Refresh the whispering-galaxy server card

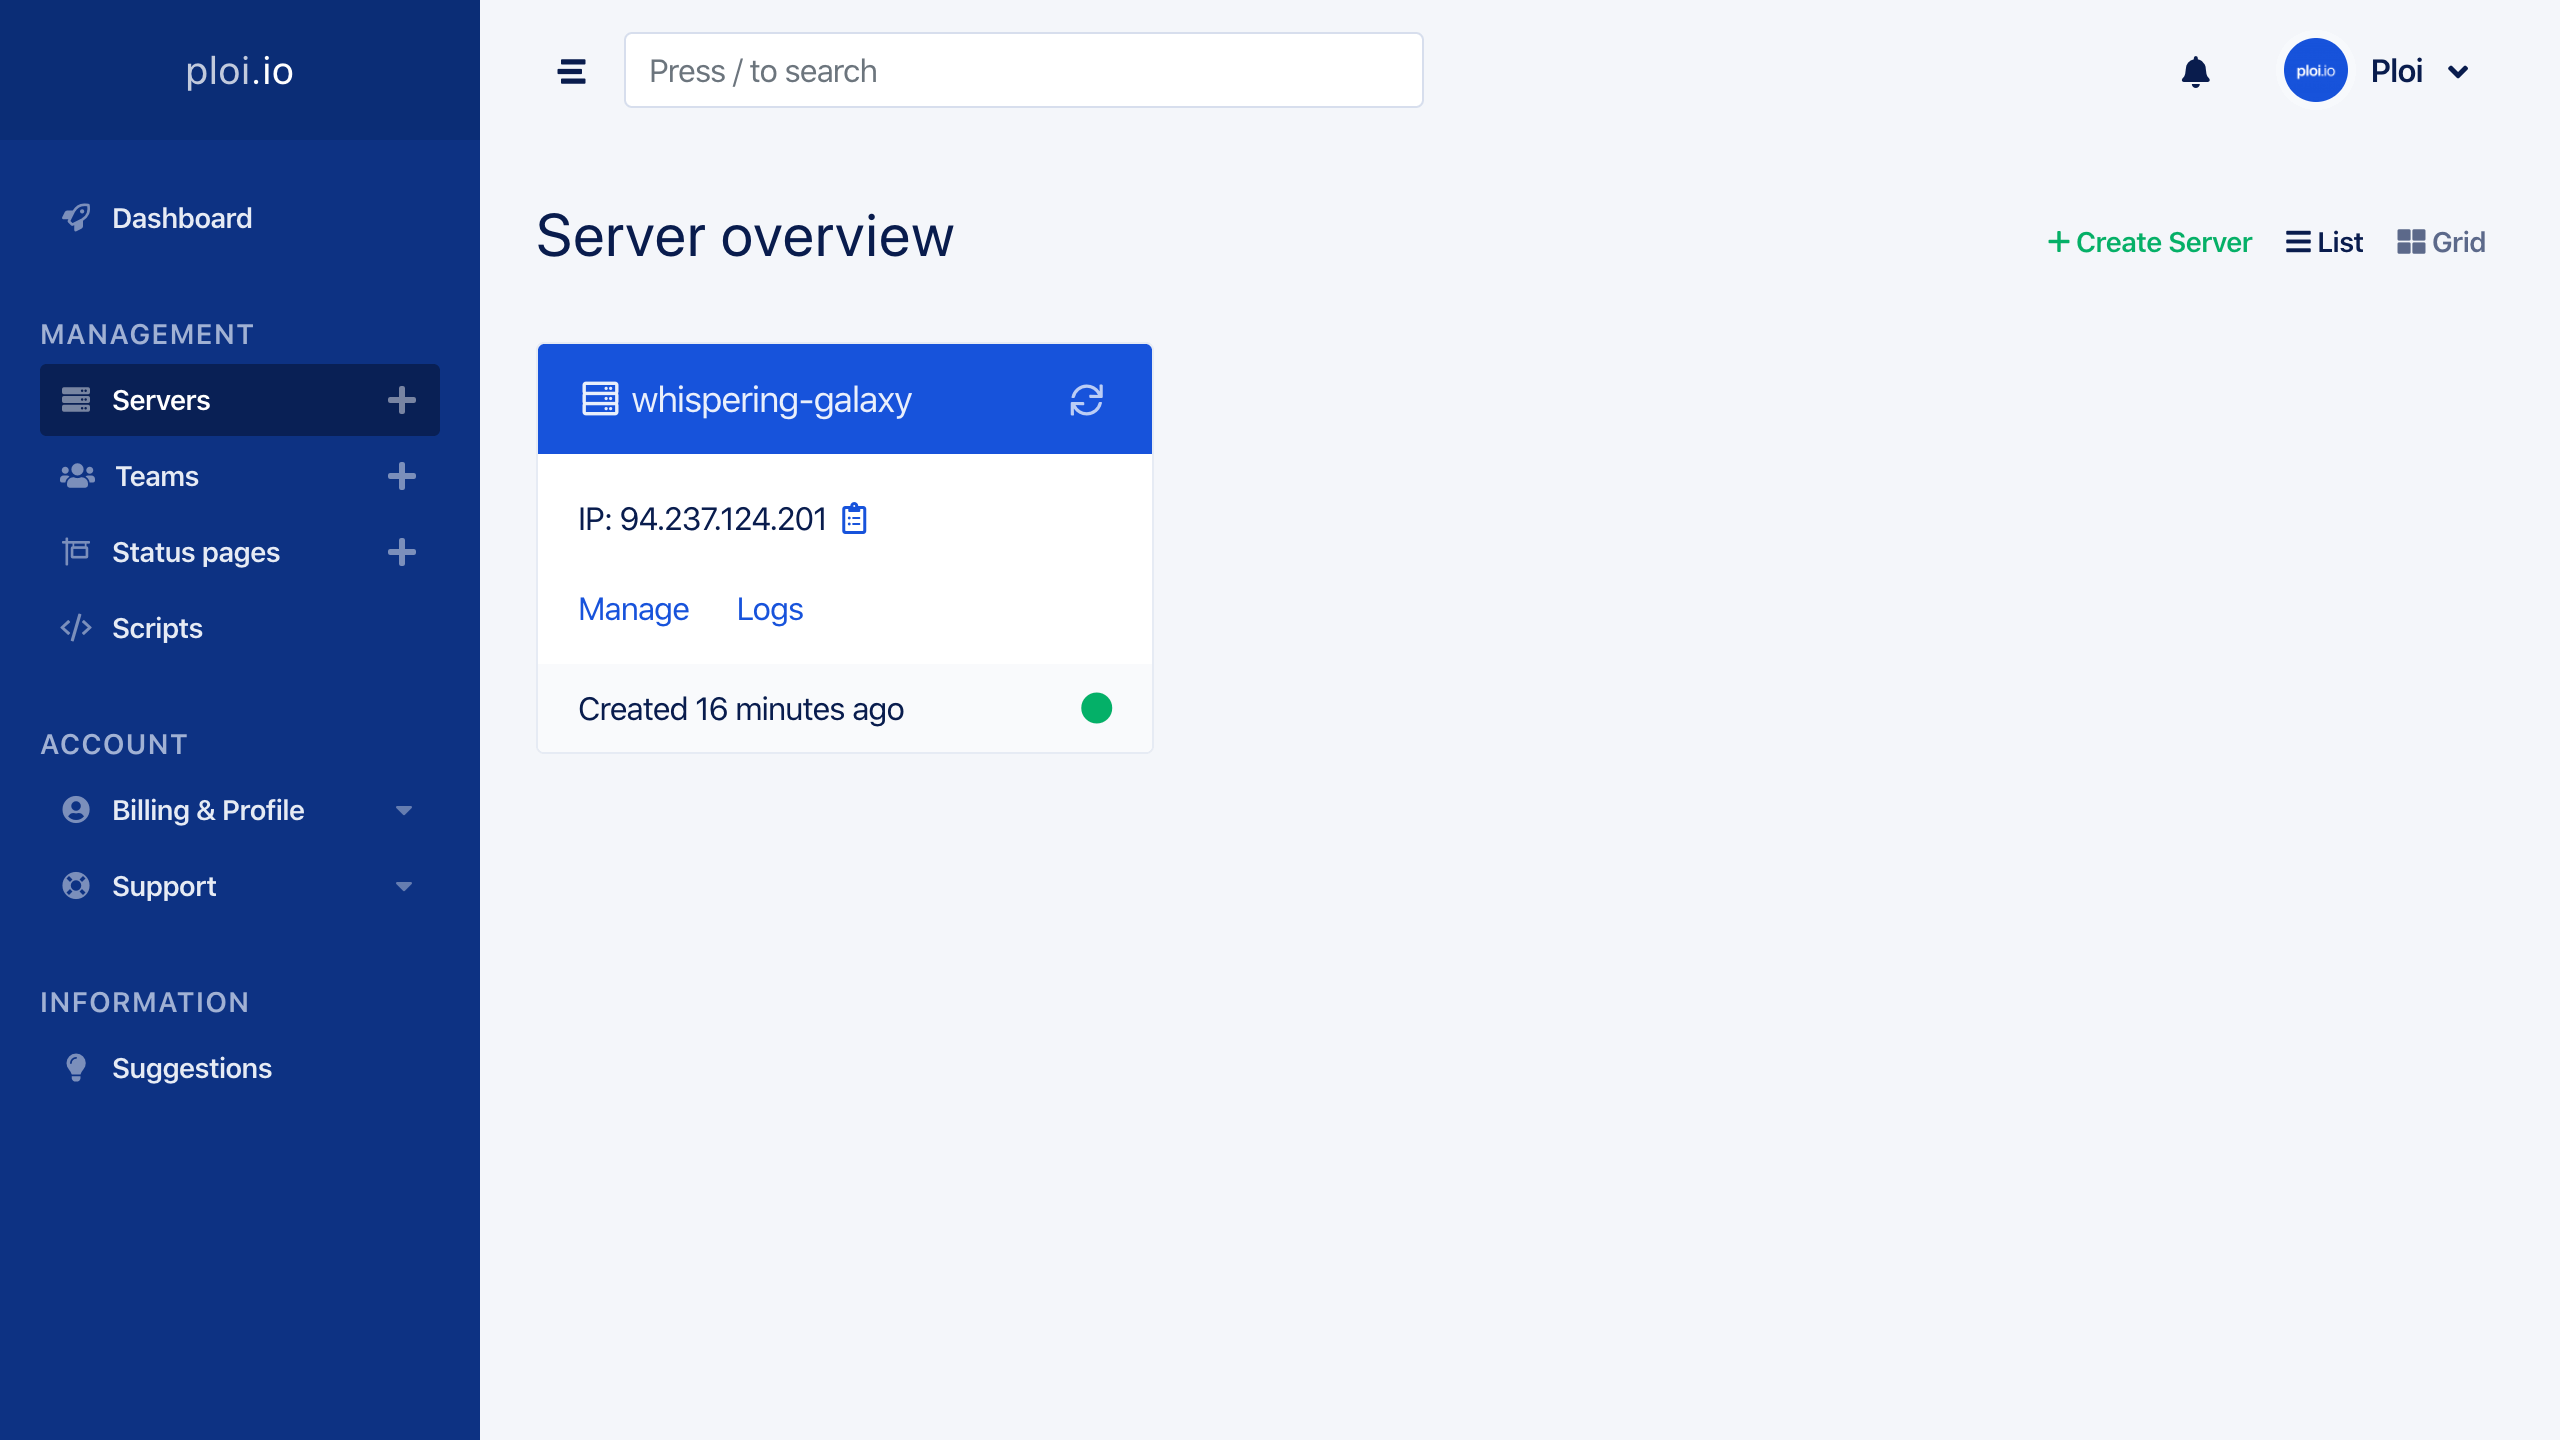coord(1086,400)
